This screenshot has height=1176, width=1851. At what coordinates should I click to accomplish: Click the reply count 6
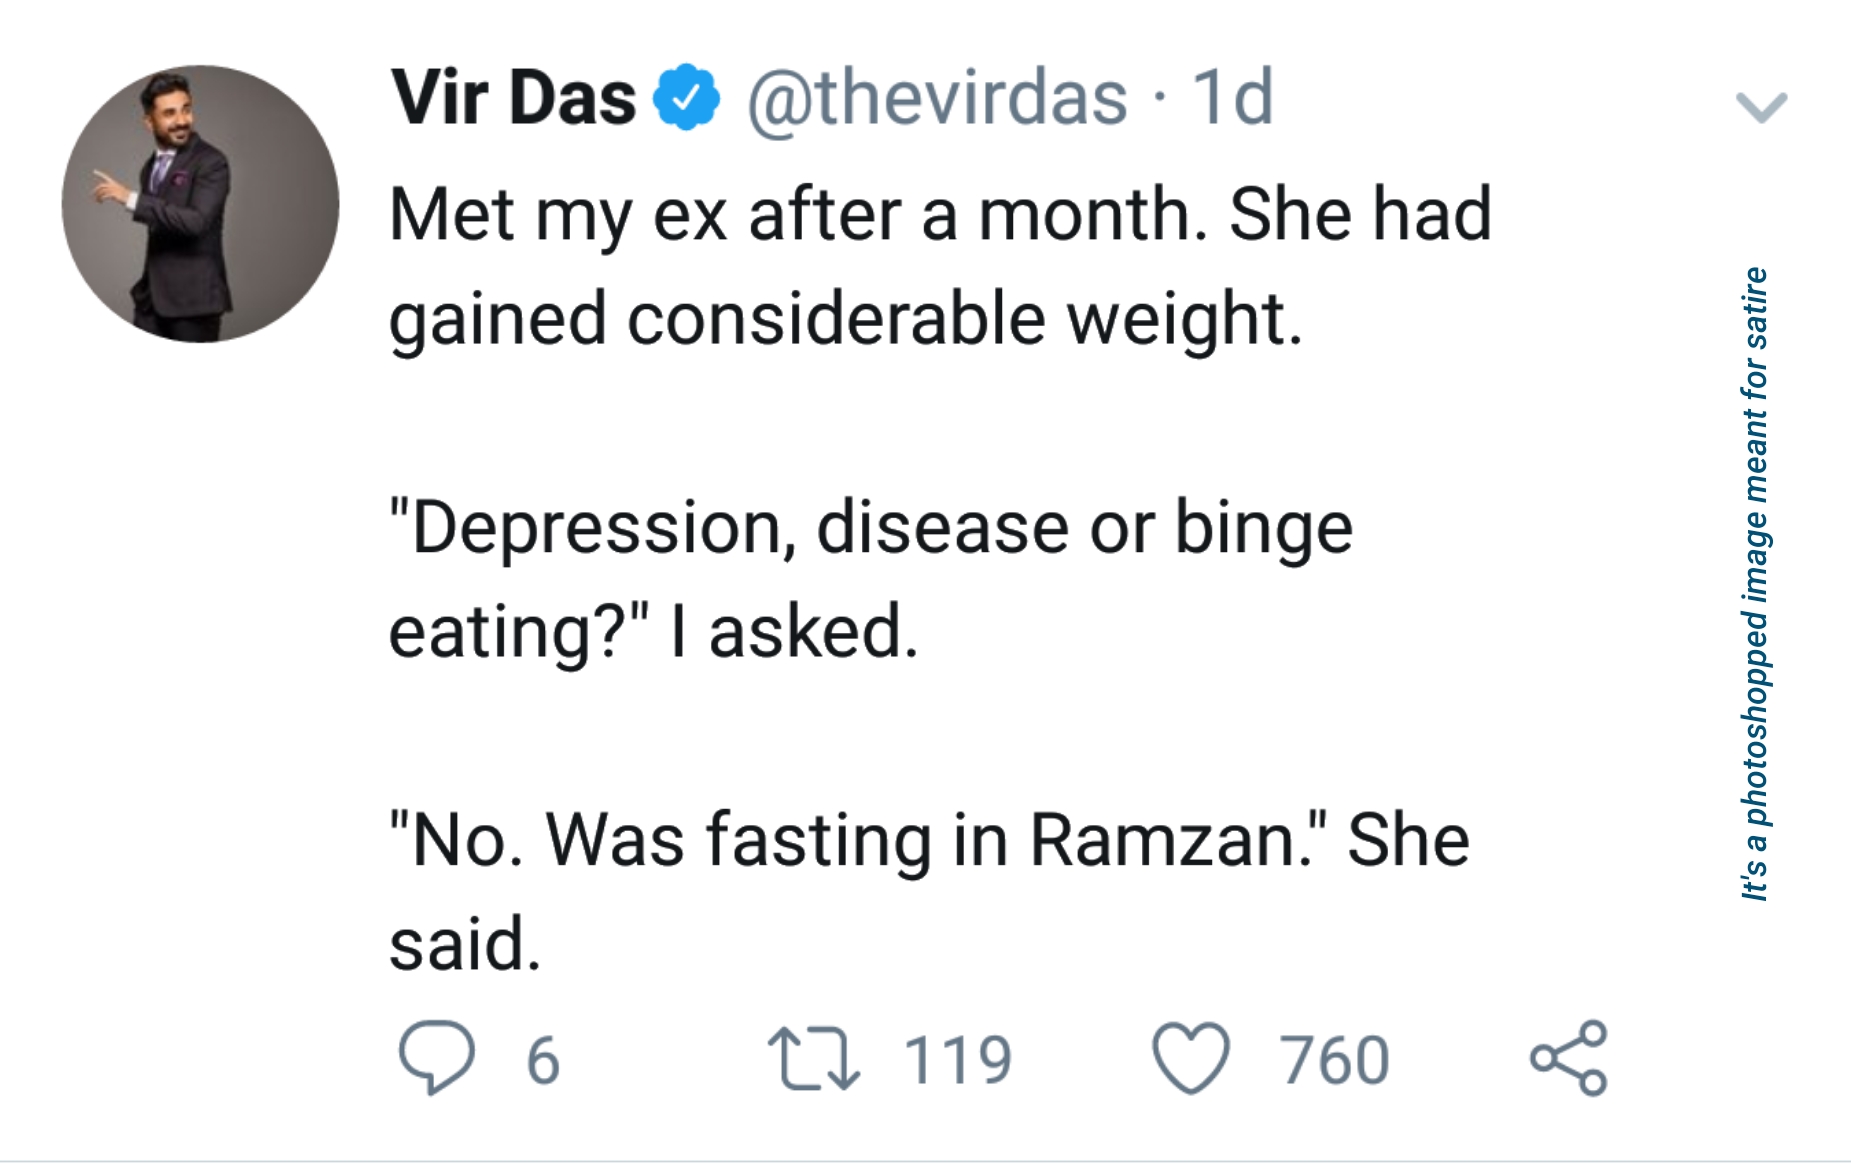(x=543, y=1060)
